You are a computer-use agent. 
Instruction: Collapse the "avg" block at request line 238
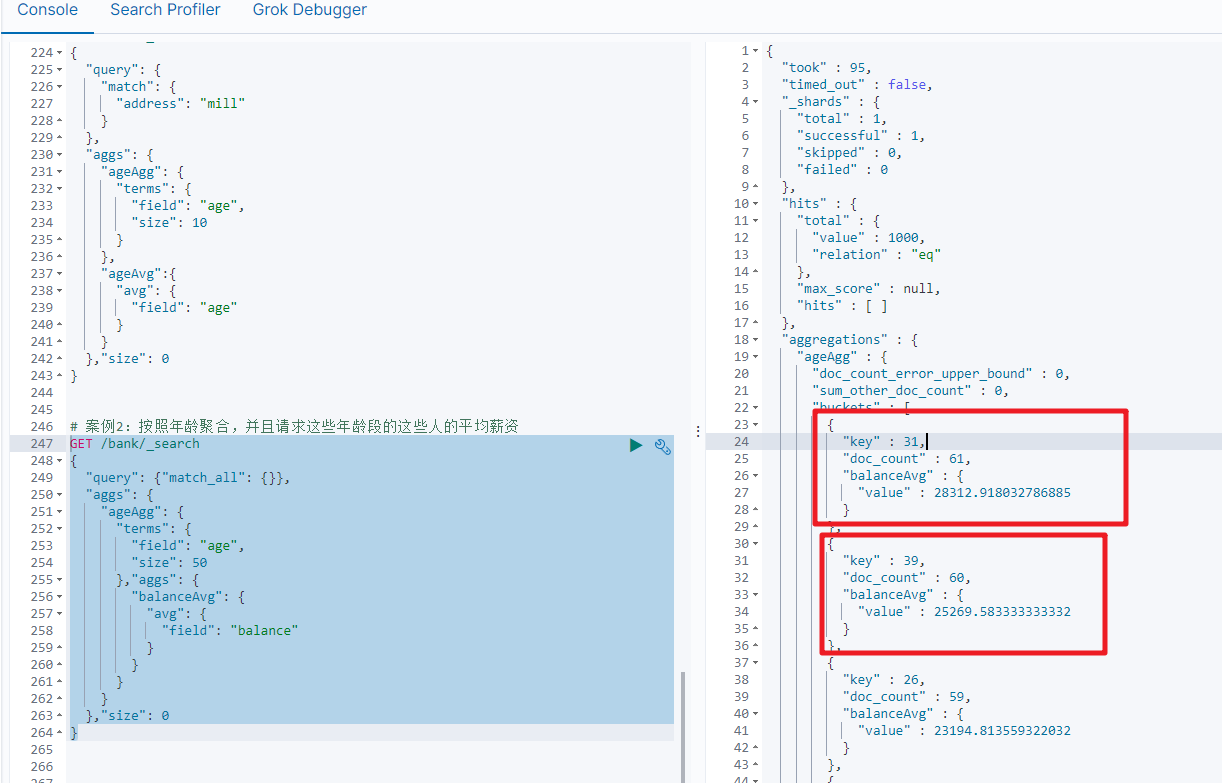point(59,290)
